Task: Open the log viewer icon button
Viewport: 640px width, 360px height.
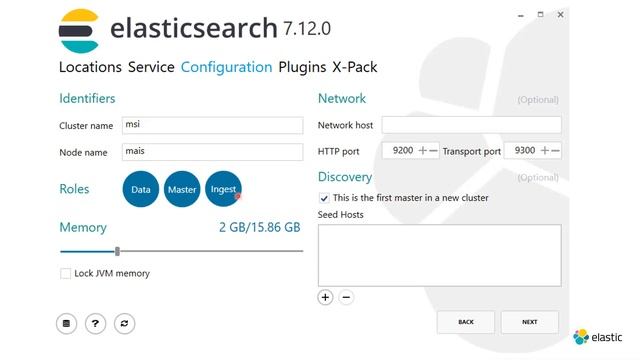Action: [66, 324]
